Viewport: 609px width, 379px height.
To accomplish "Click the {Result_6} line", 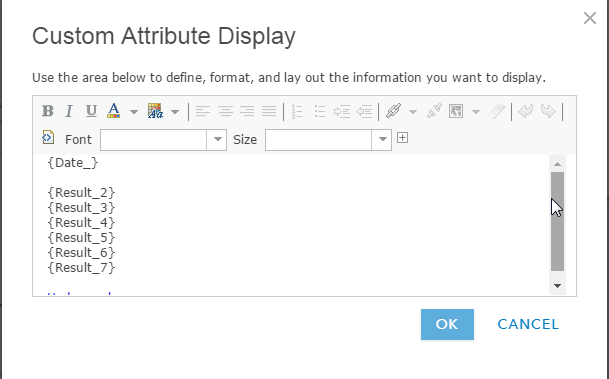I will coord(81,253).
